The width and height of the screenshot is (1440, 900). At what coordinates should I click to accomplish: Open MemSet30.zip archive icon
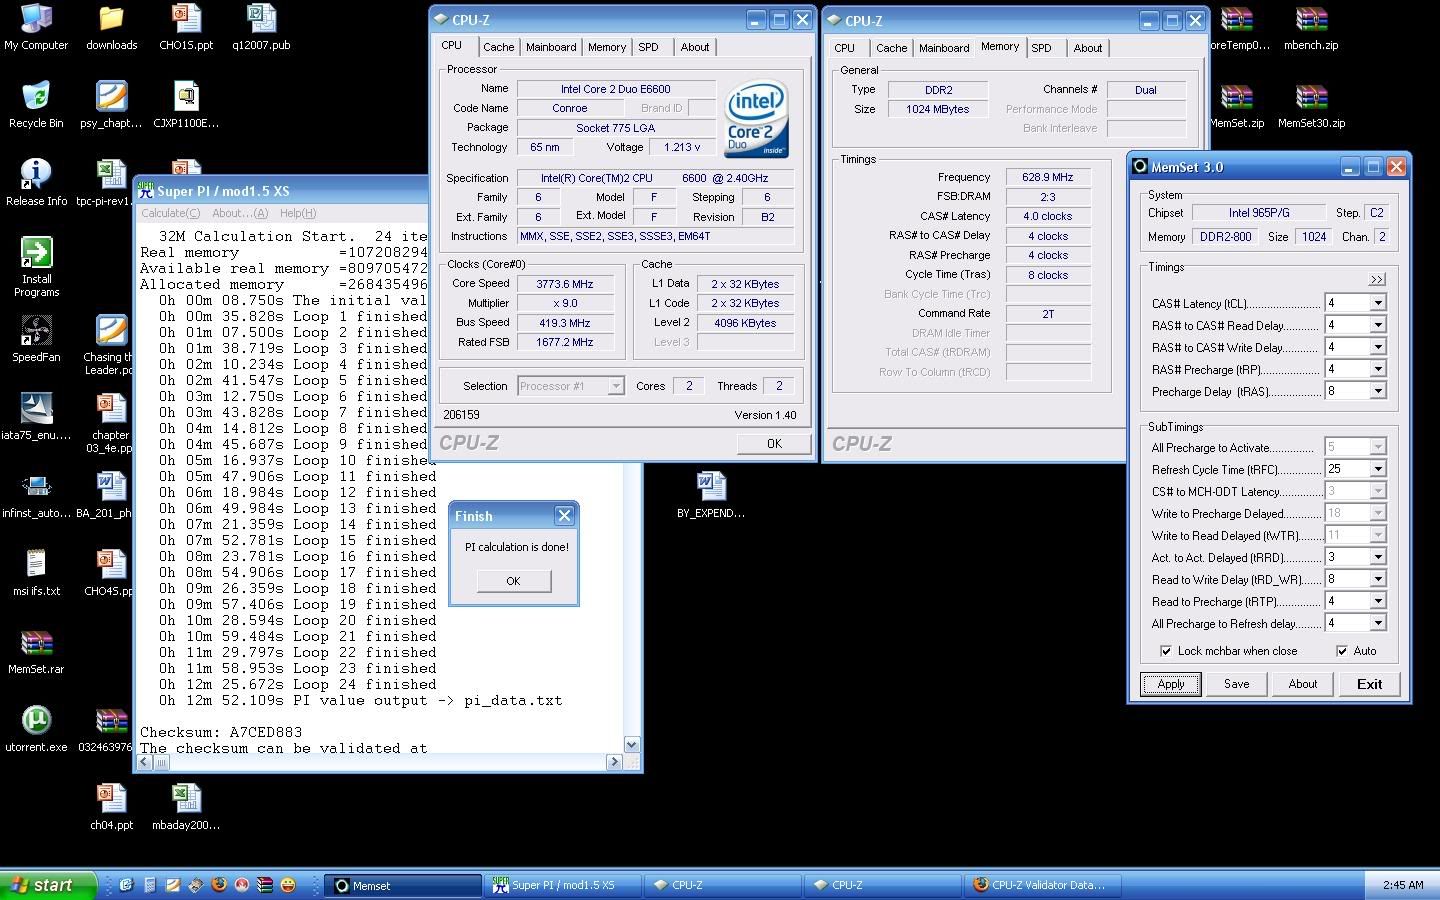point(1311,106)
